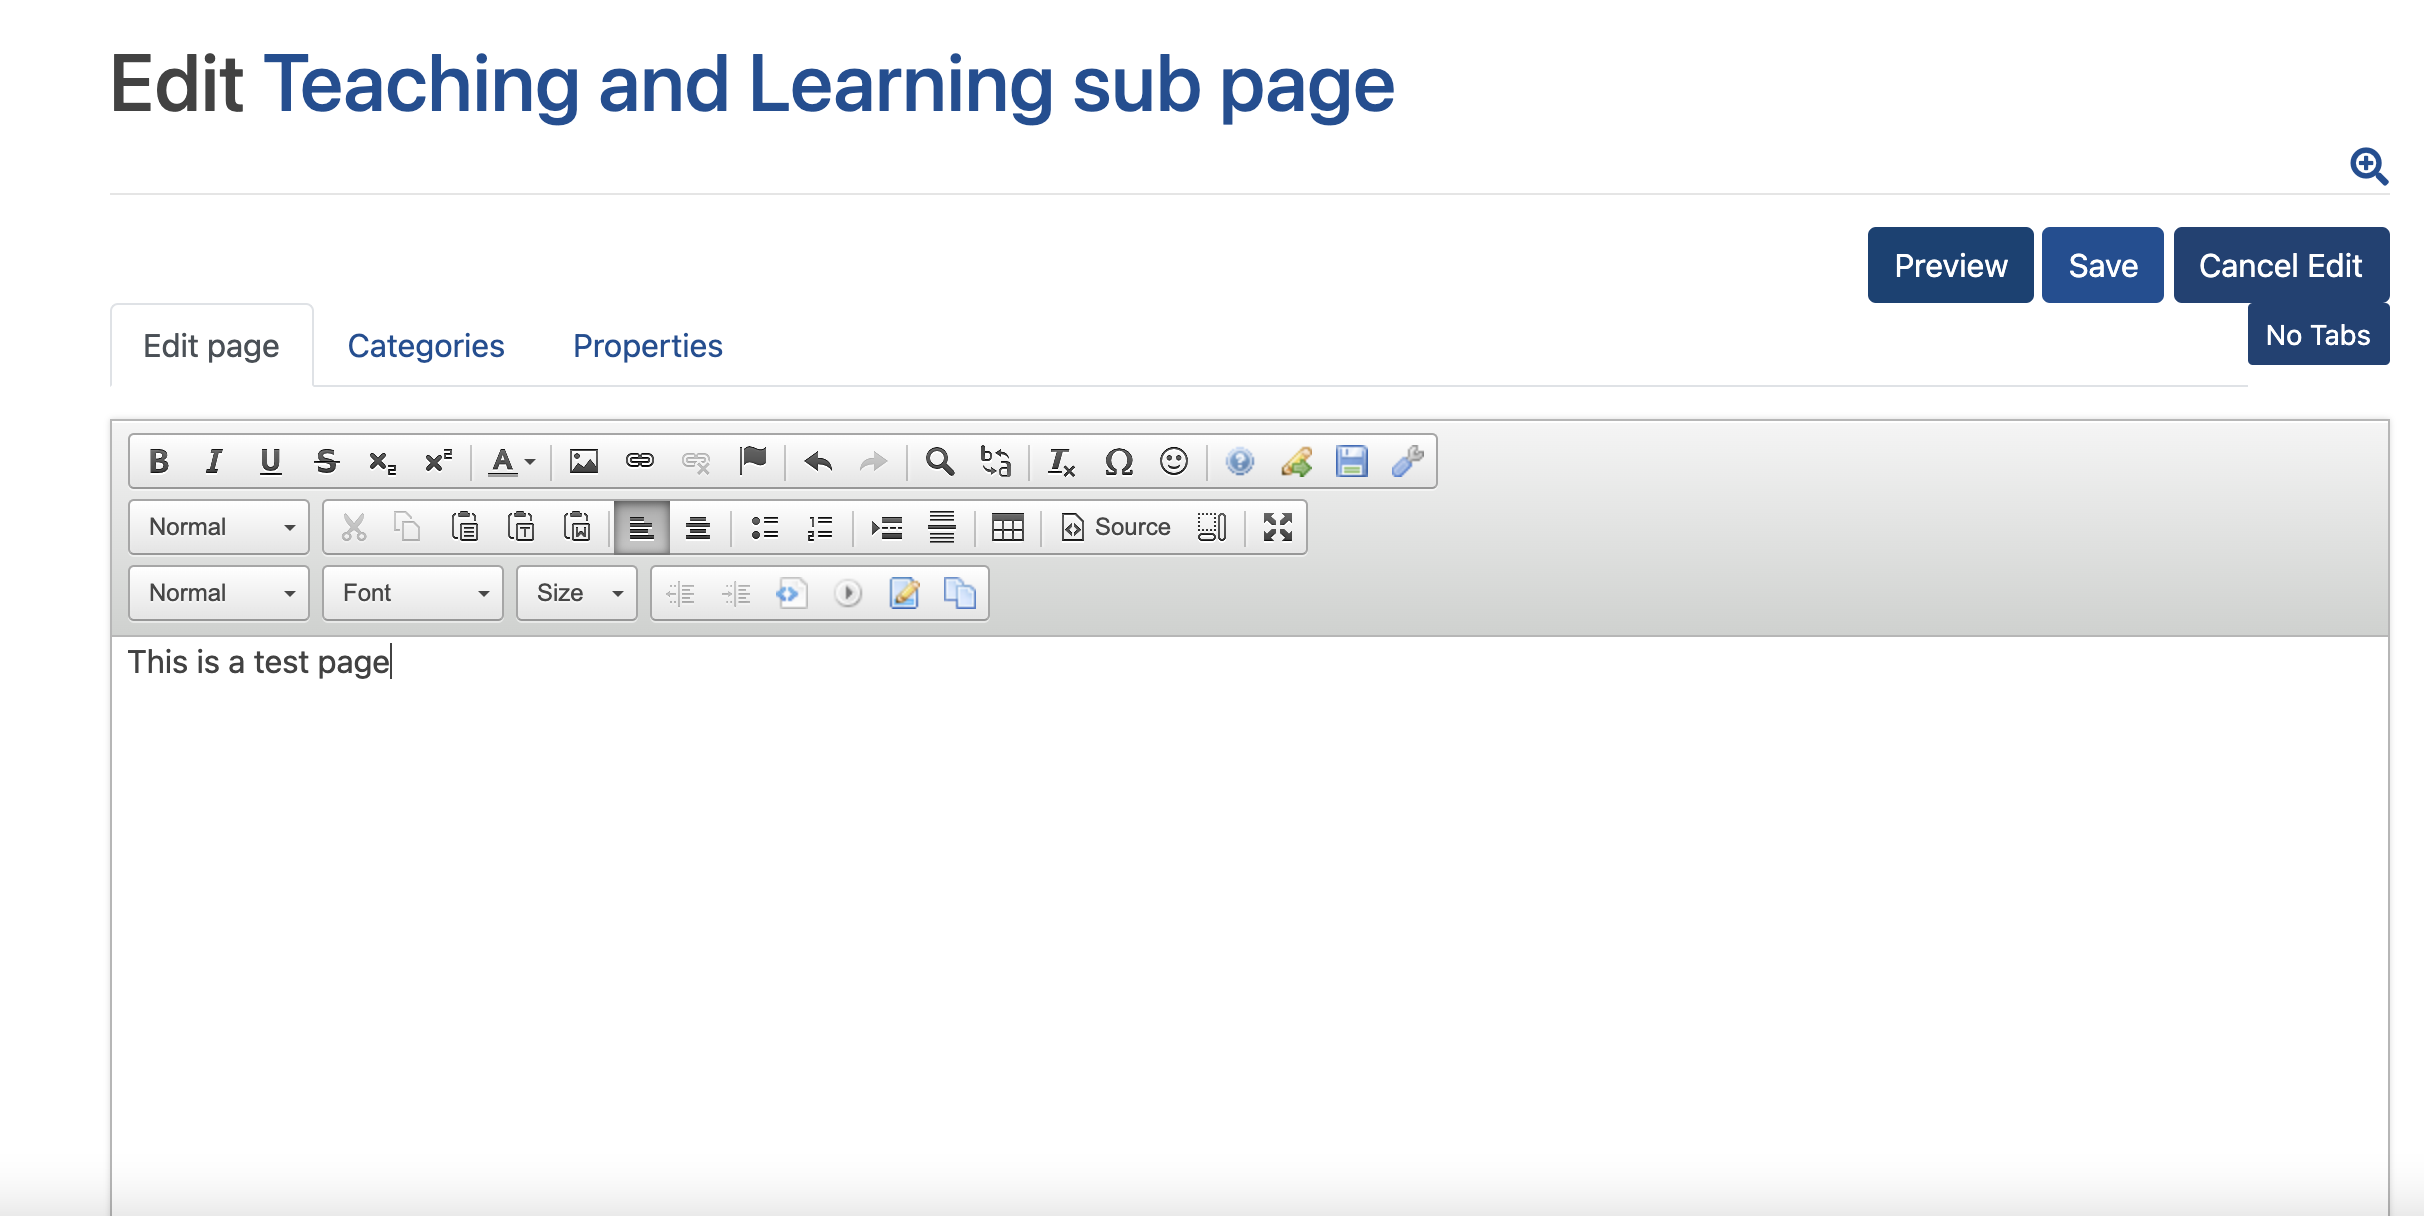Open the Size dropdown
Viewport: 2424px width, 1216px height.
577,593
